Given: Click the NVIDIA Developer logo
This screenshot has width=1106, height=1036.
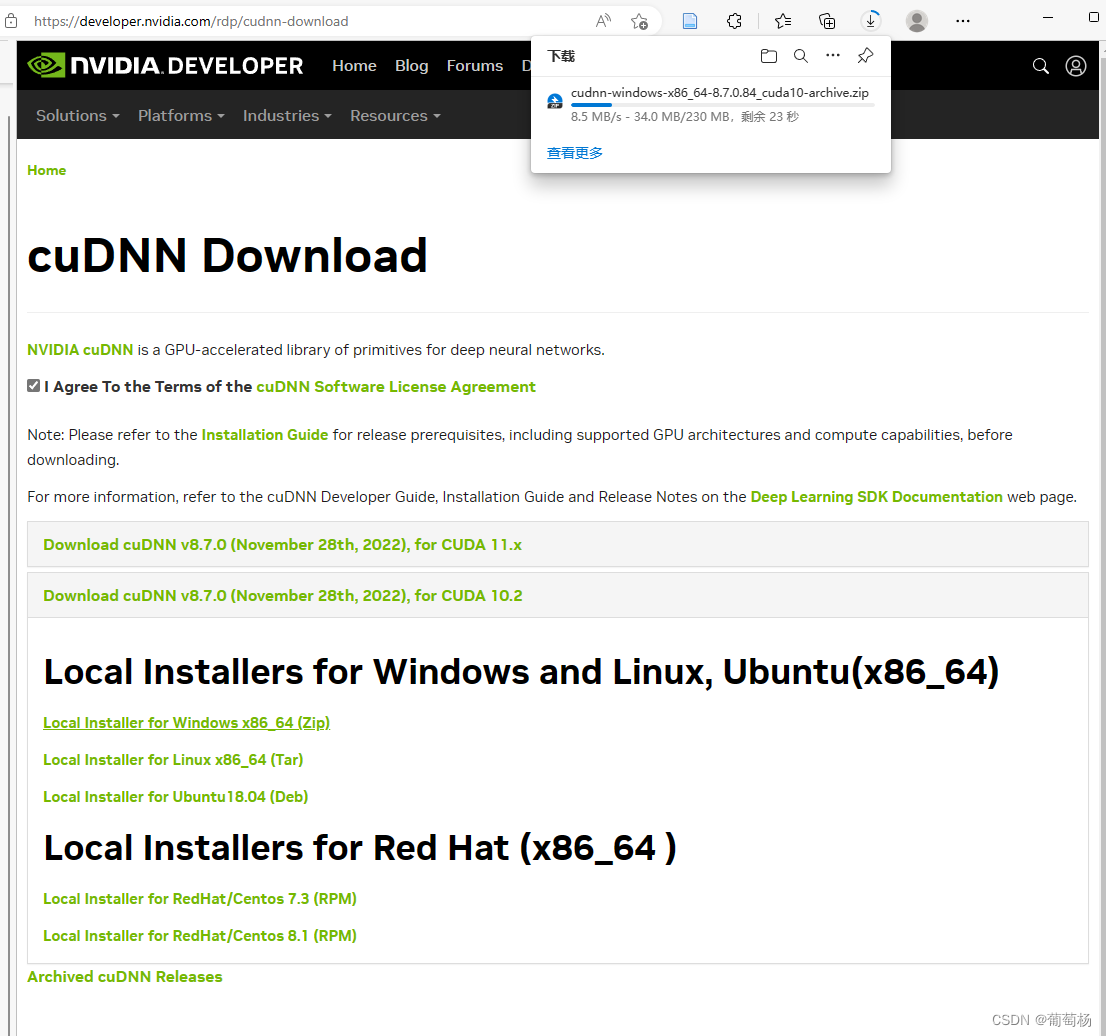Looking at the screenshot, I should pyautogui.click(x=165, y=65).
